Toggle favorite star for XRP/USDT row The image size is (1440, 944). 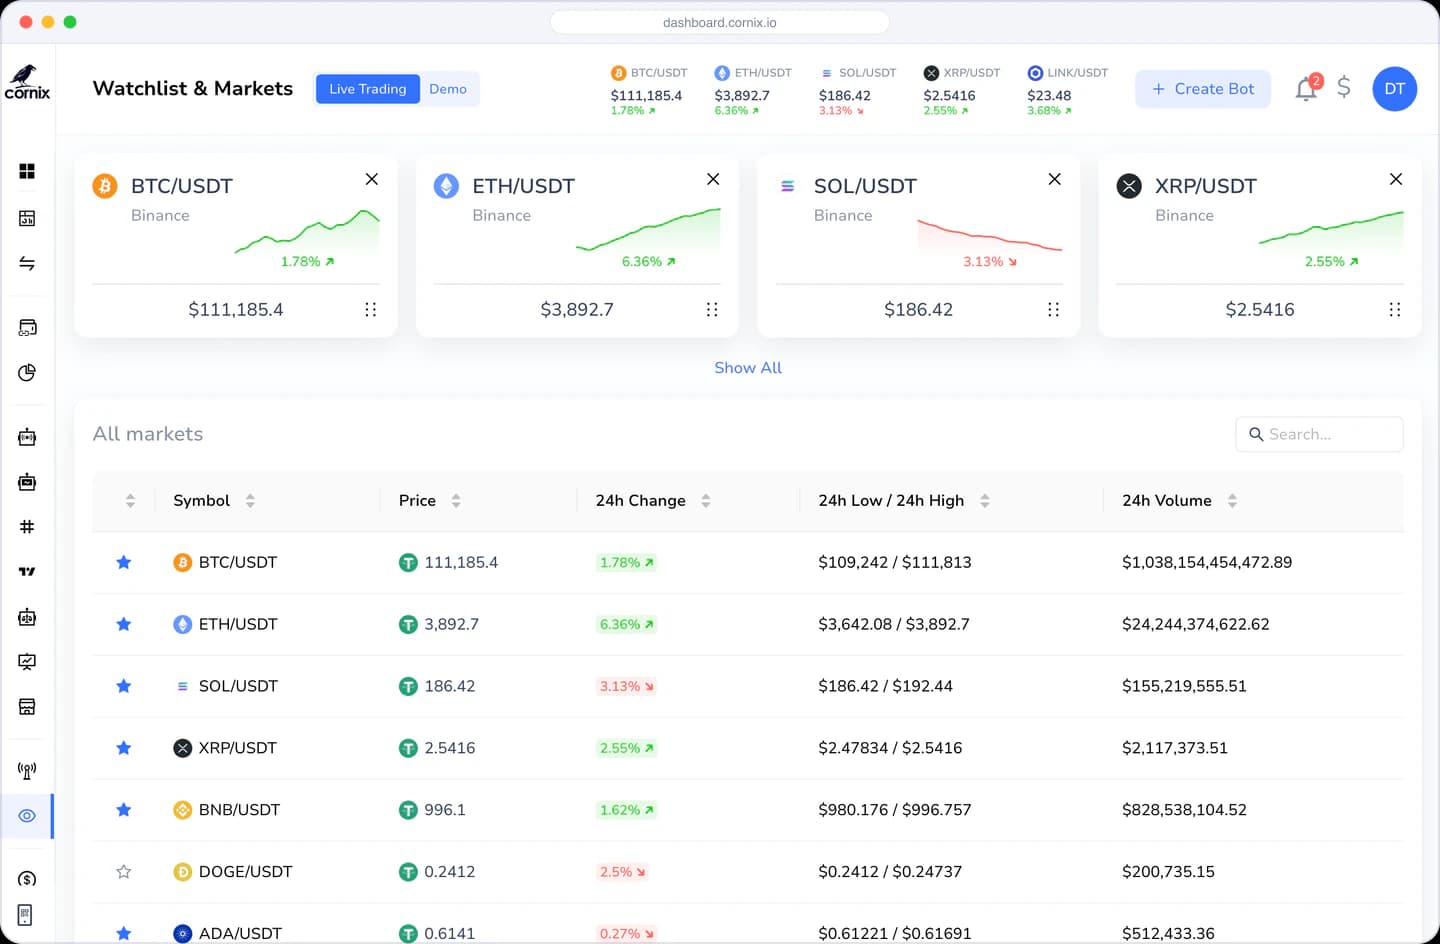click(x=124, y=748)
